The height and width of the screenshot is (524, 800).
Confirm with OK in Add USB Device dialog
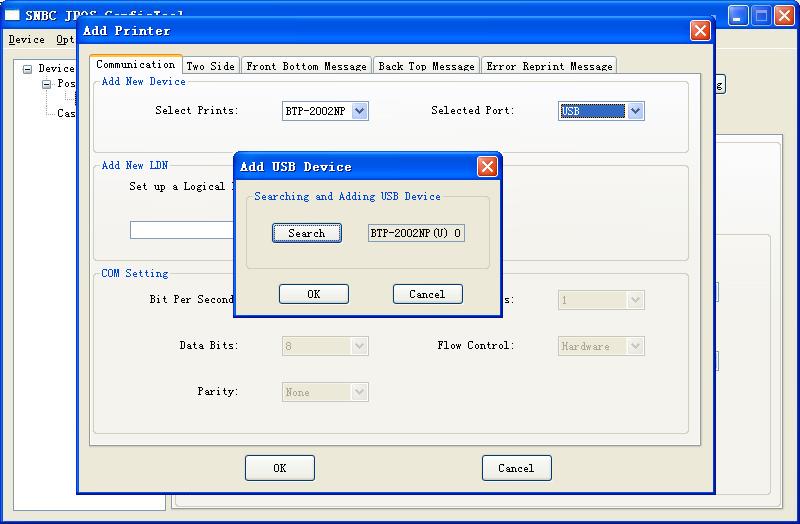click(x=314, y=294)
